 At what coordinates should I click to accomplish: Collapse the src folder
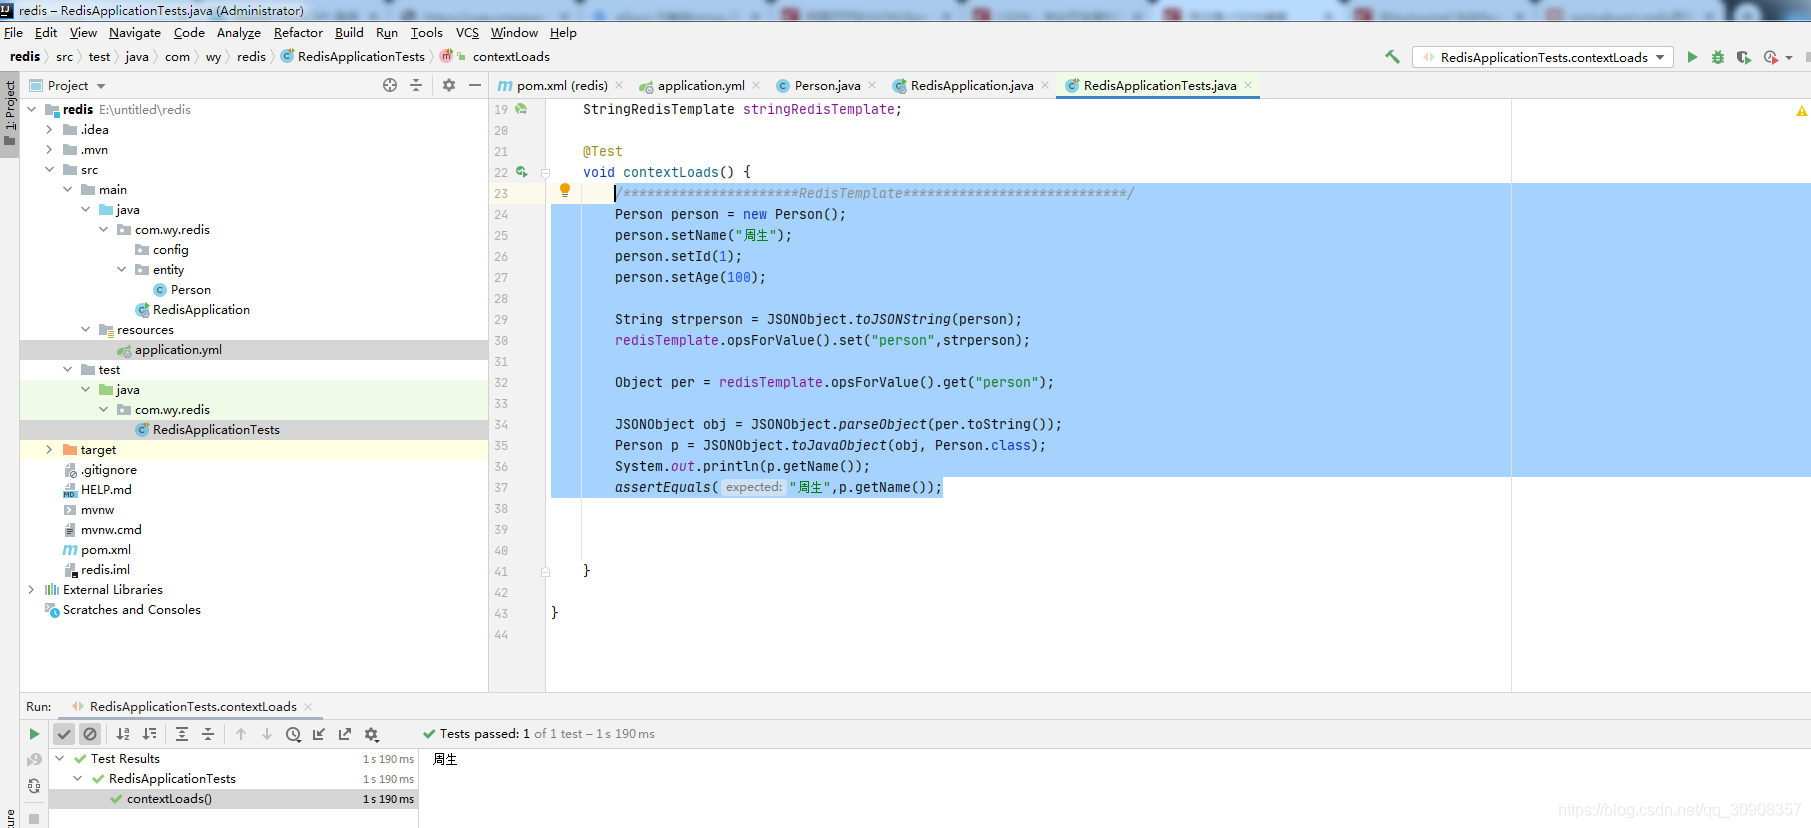(49, 170)
